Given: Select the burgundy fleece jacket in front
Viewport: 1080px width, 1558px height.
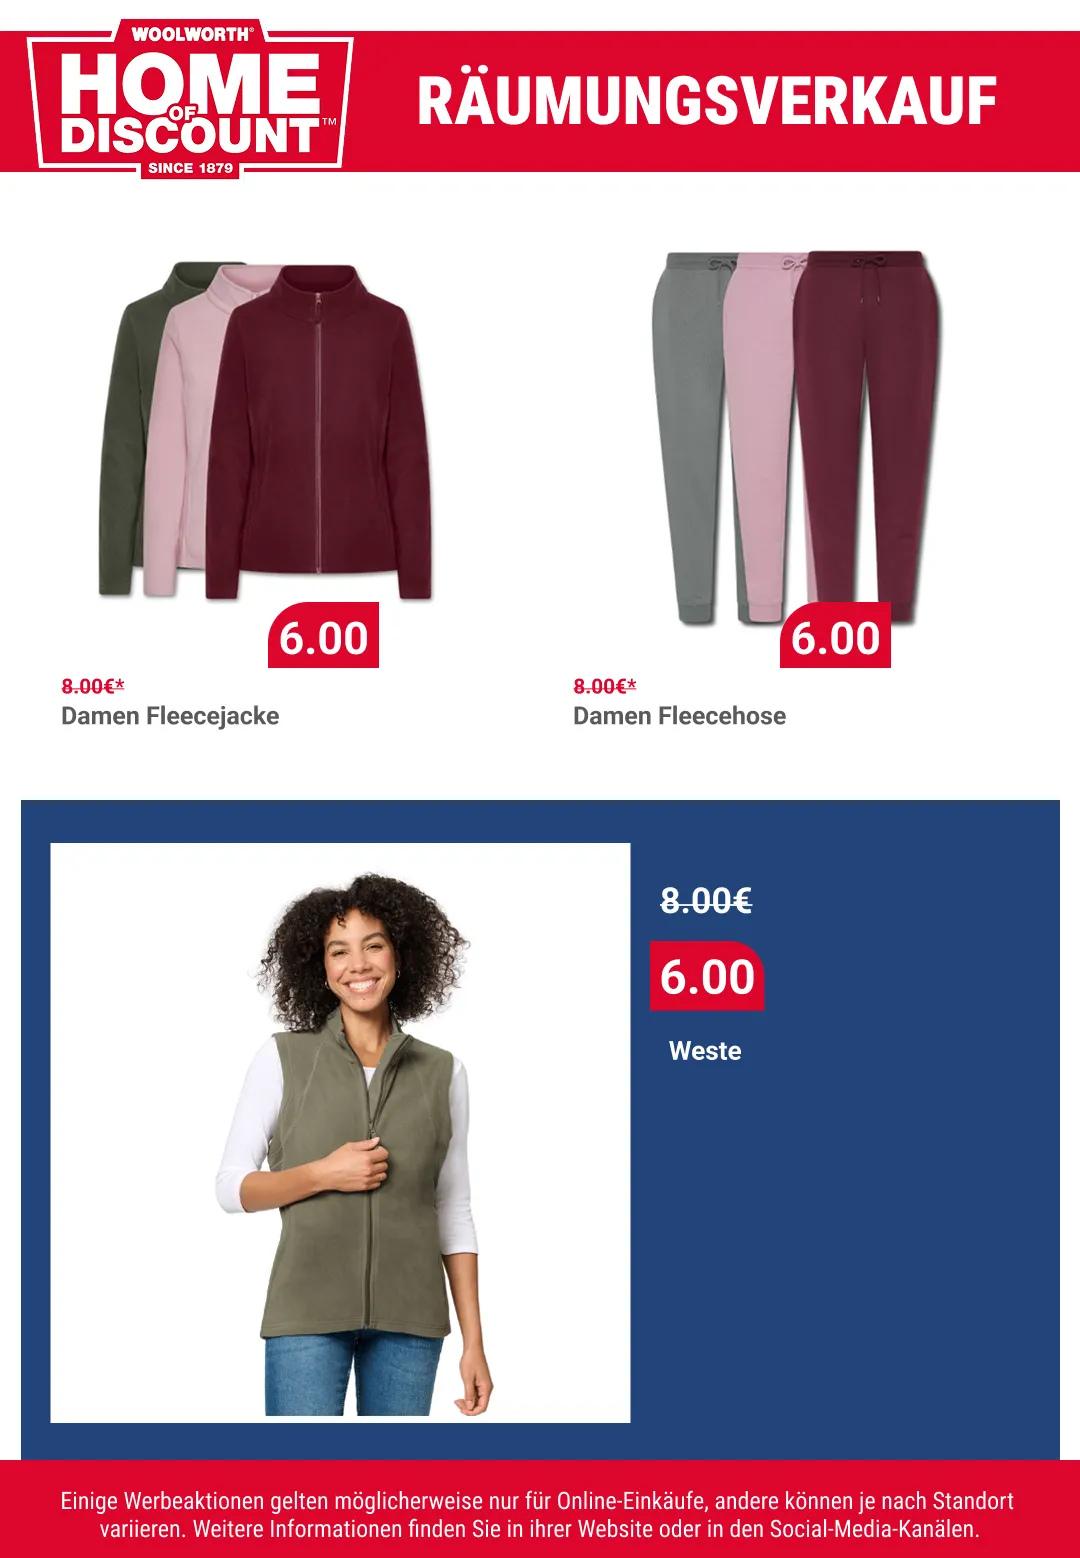Looking at the screenshot, I should (x=318, y=432).
